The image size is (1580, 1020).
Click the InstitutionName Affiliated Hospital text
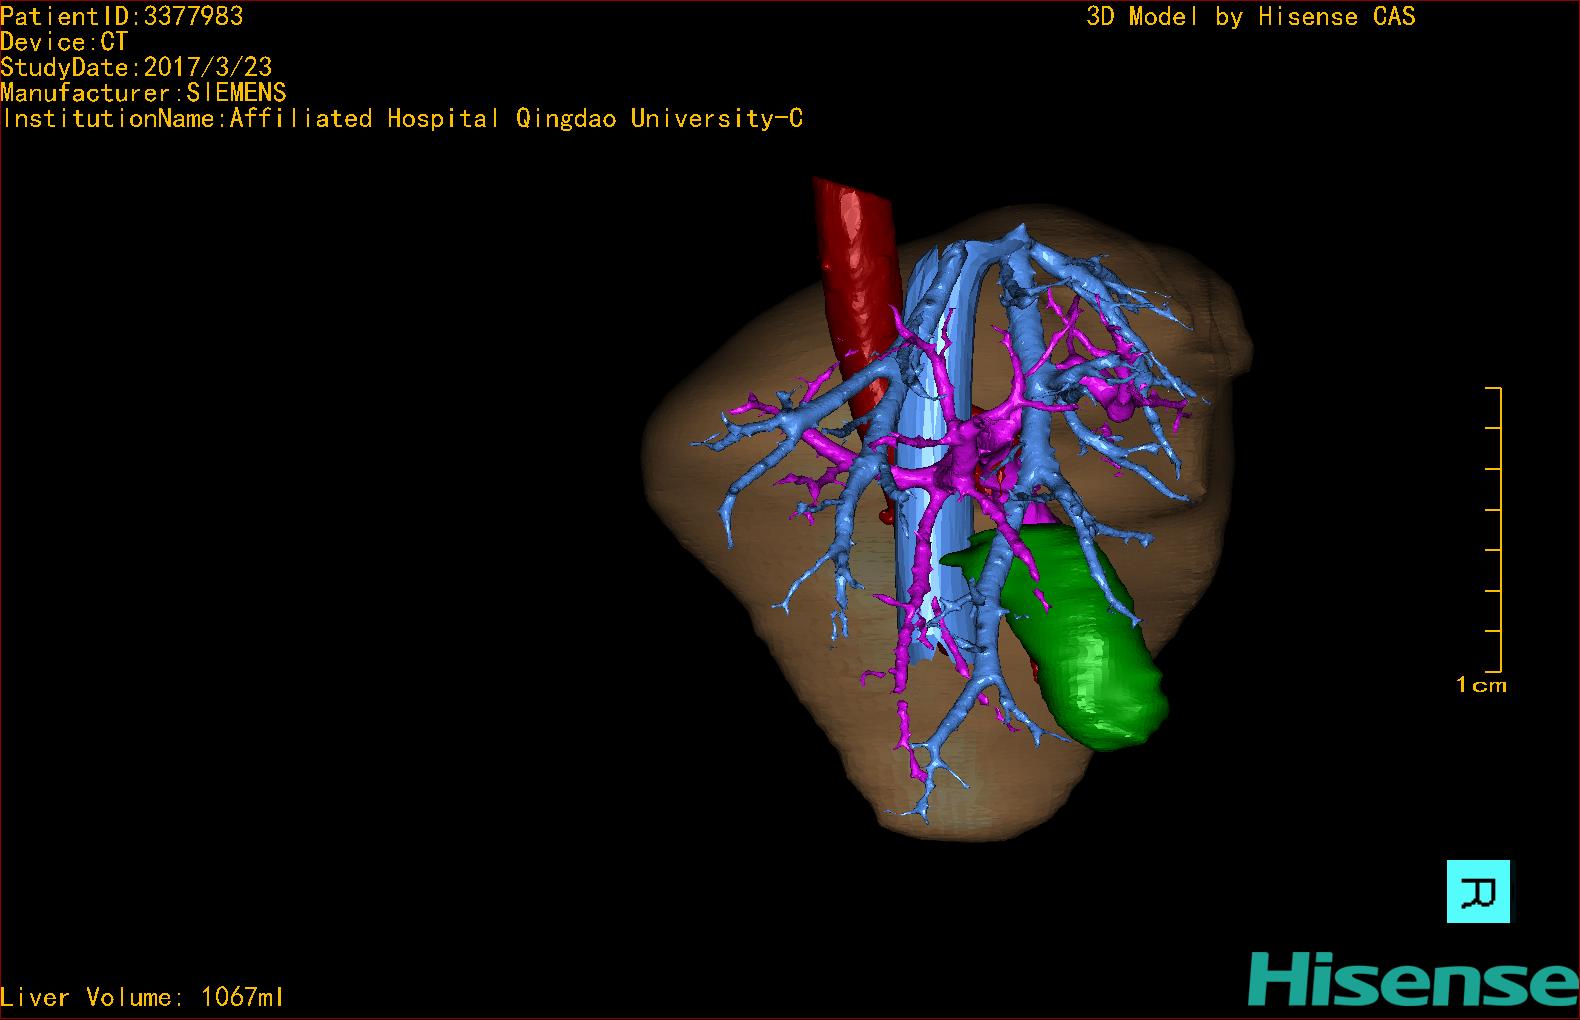click(x=402, y=119)
